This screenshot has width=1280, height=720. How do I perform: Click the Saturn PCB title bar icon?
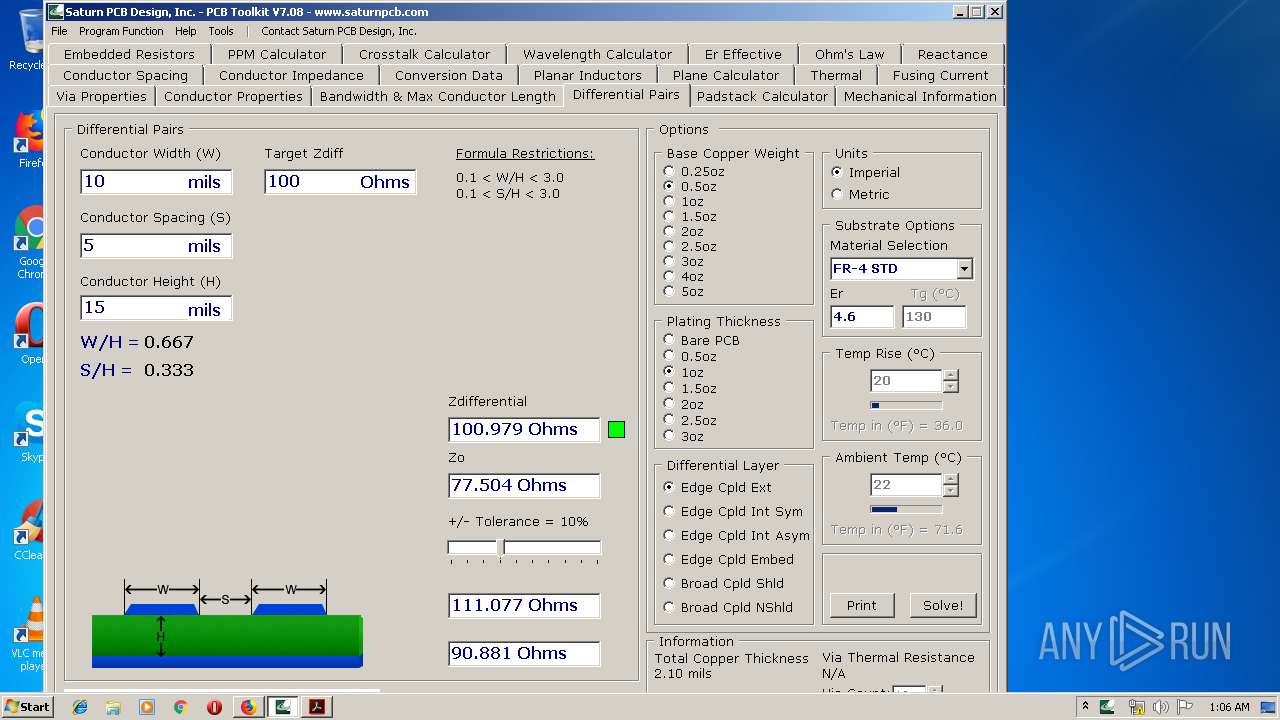(56, 12)
